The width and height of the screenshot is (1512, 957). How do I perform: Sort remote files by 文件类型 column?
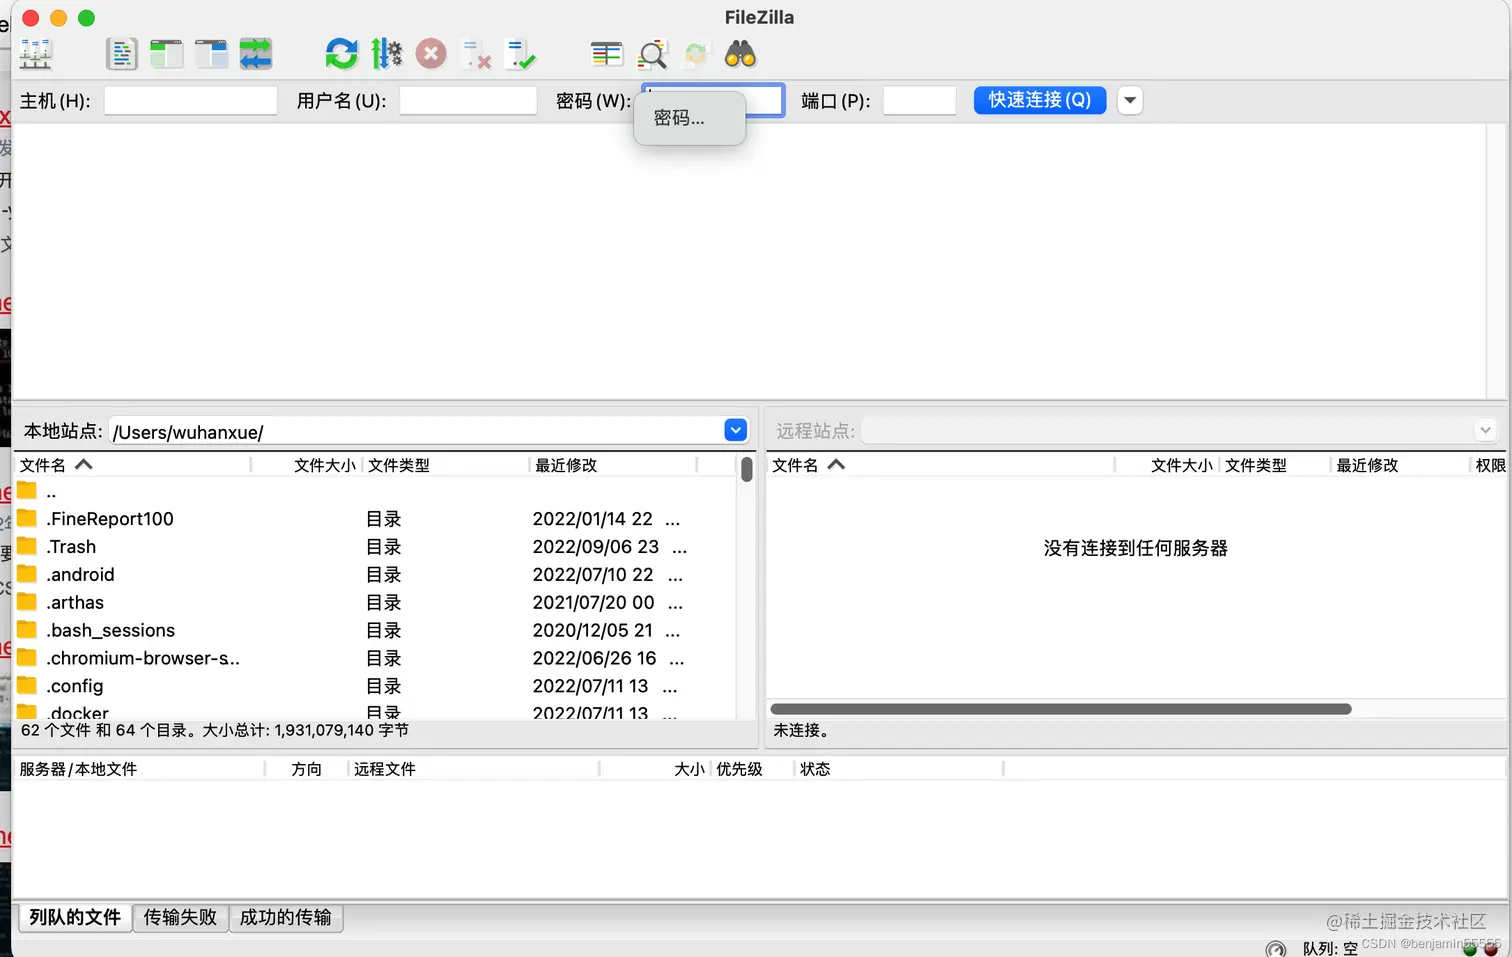1275,465
